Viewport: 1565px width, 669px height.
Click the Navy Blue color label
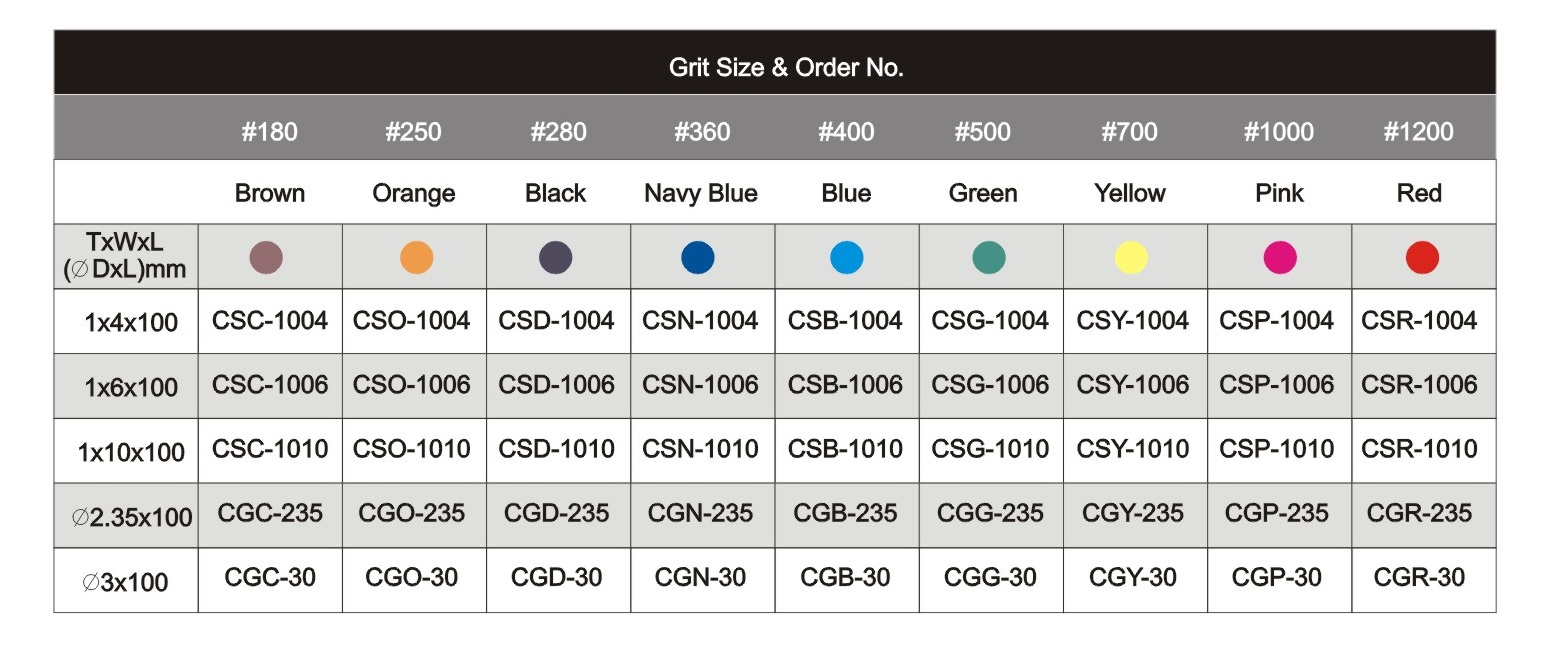coord(701,193)
